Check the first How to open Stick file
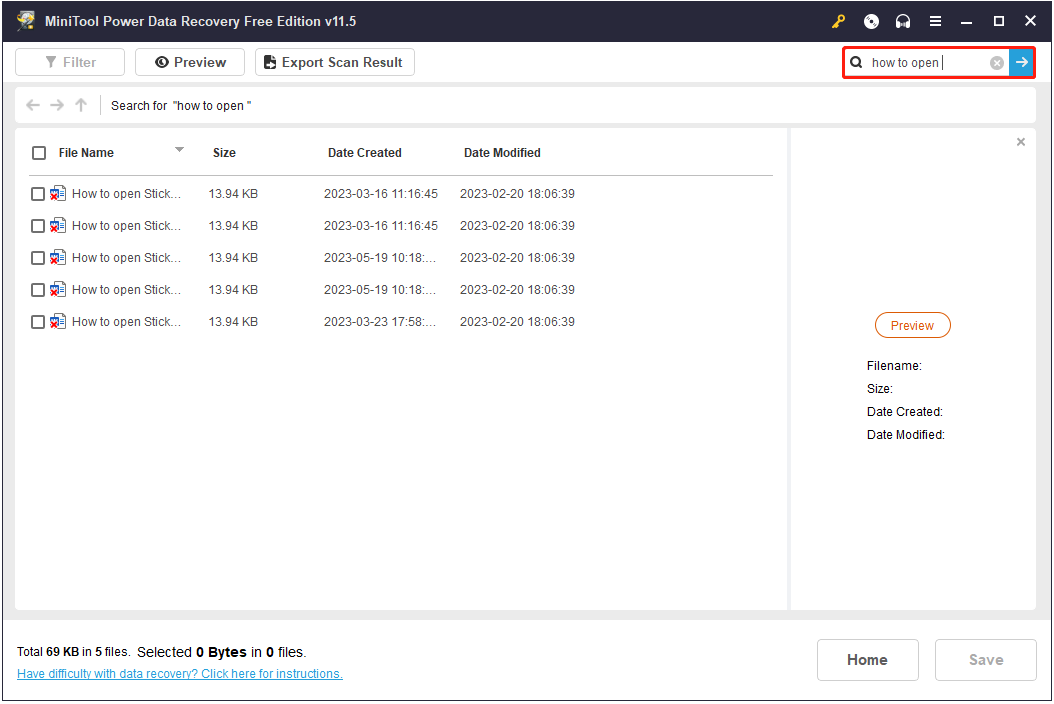Viewport: 1054px width, 704px height. click(x=38, y=194)
